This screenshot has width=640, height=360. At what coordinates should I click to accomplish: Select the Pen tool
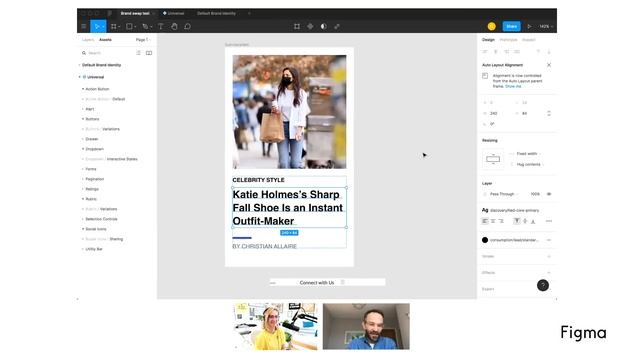(145, 27)
